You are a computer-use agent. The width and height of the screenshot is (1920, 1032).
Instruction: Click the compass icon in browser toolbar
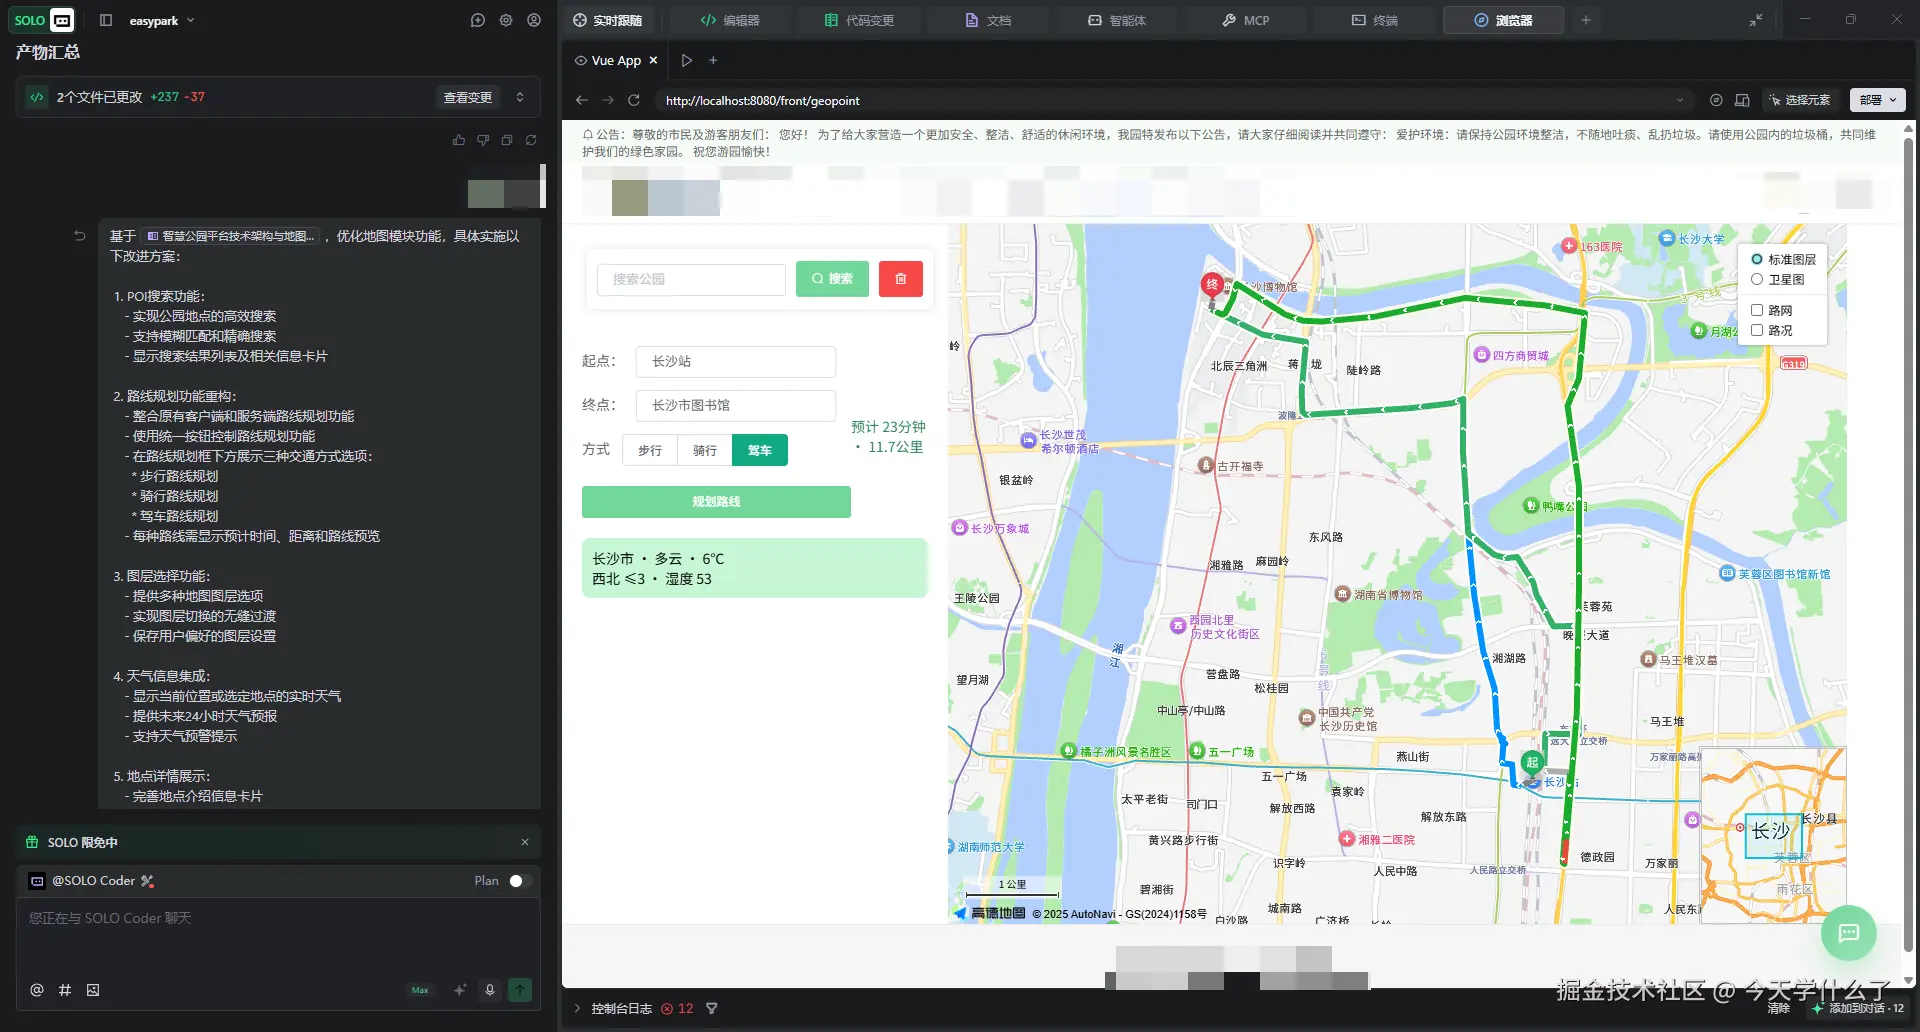point(1716,100)
